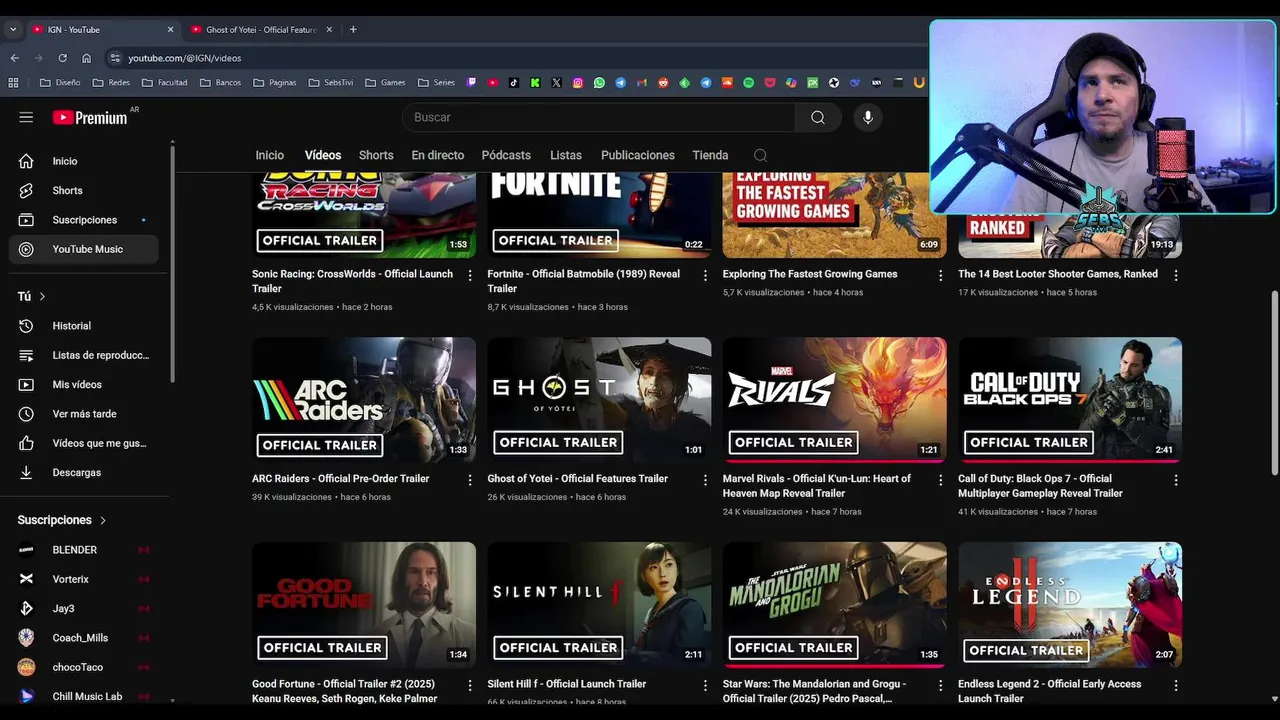Screen dimensions: 1280x720
Task: Go back in the browser
Action: tap(15, 58)
